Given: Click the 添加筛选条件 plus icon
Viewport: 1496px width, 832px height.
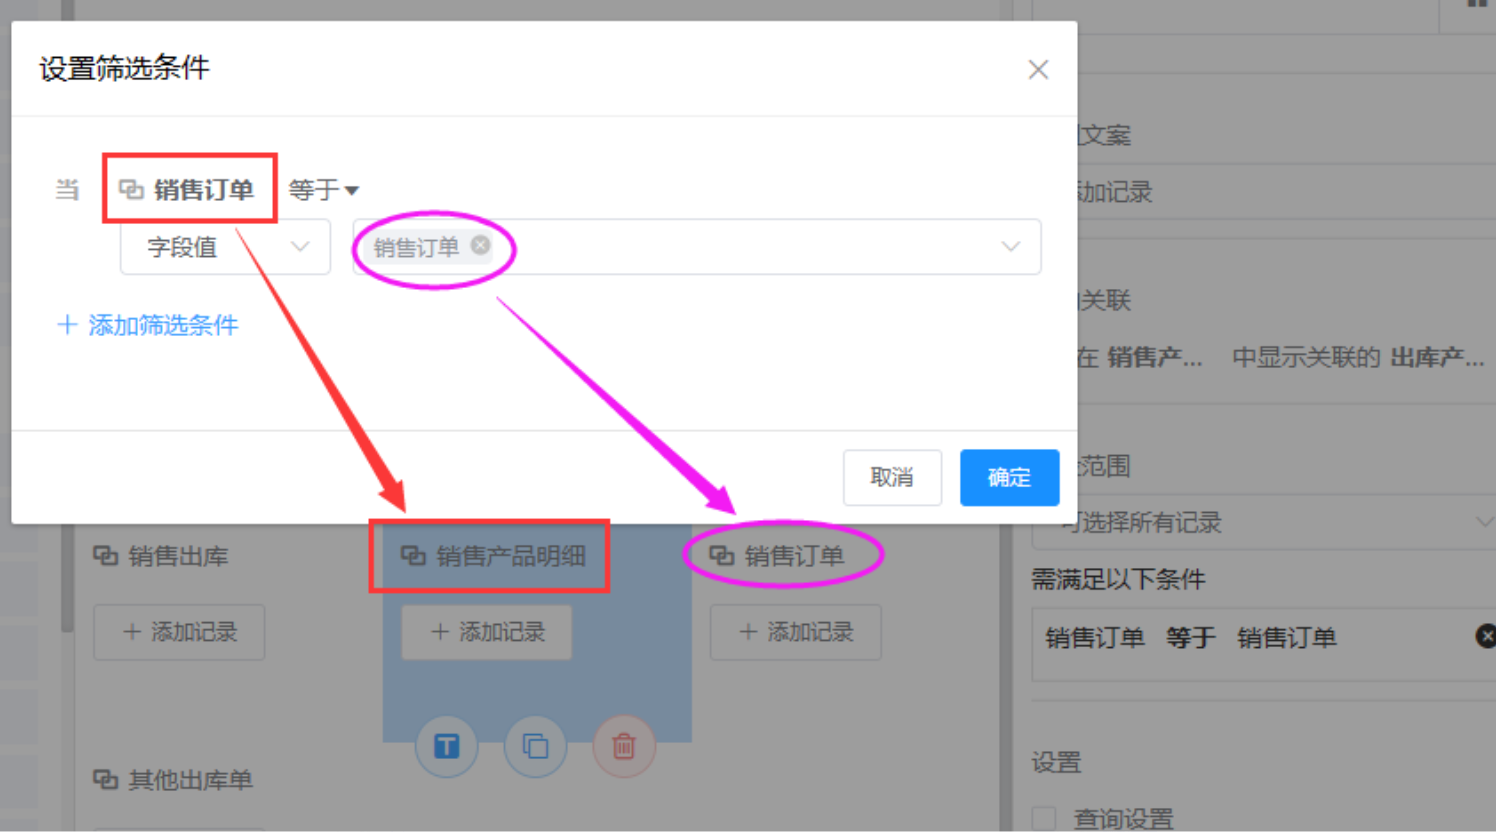Looking at the screenshot, I should coord(67,325).
